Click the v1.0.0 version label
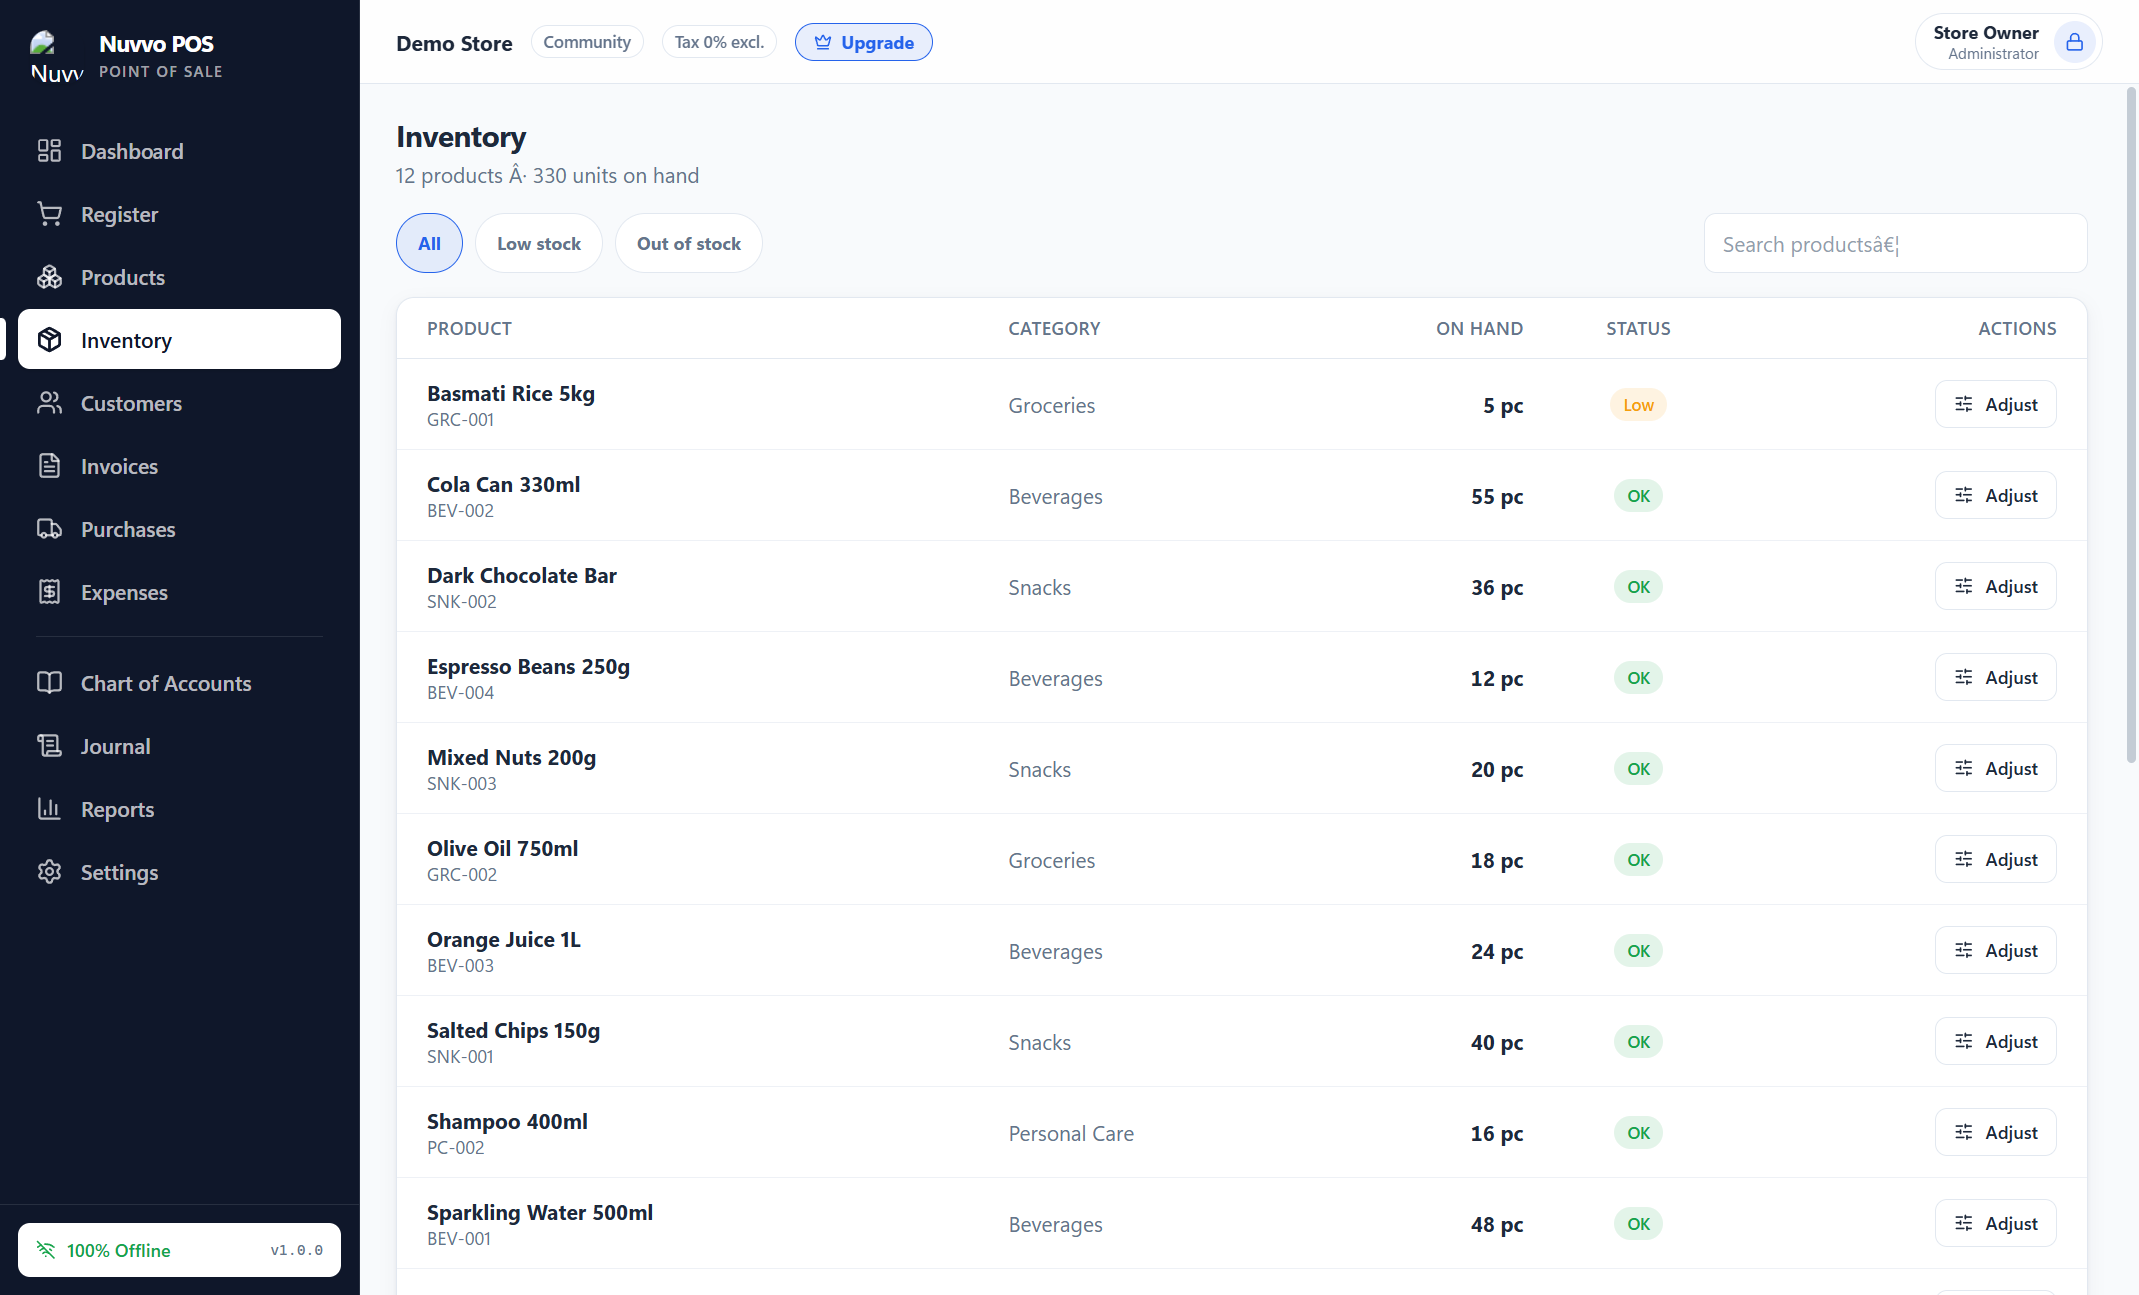Viewport: 2139px width, 1295px height. tap(297, 1250)
